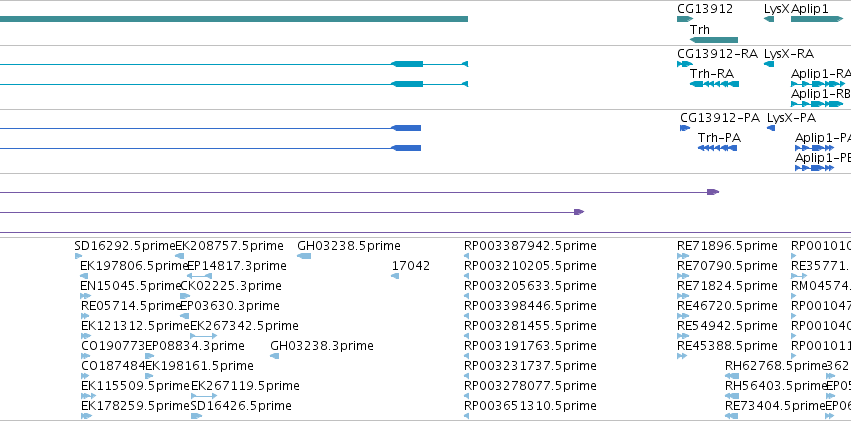The width and height of the screenshot is (851, 421).
Task: Click the GH03238.5prime EST glyph
Action: click(x=304, y=256)
